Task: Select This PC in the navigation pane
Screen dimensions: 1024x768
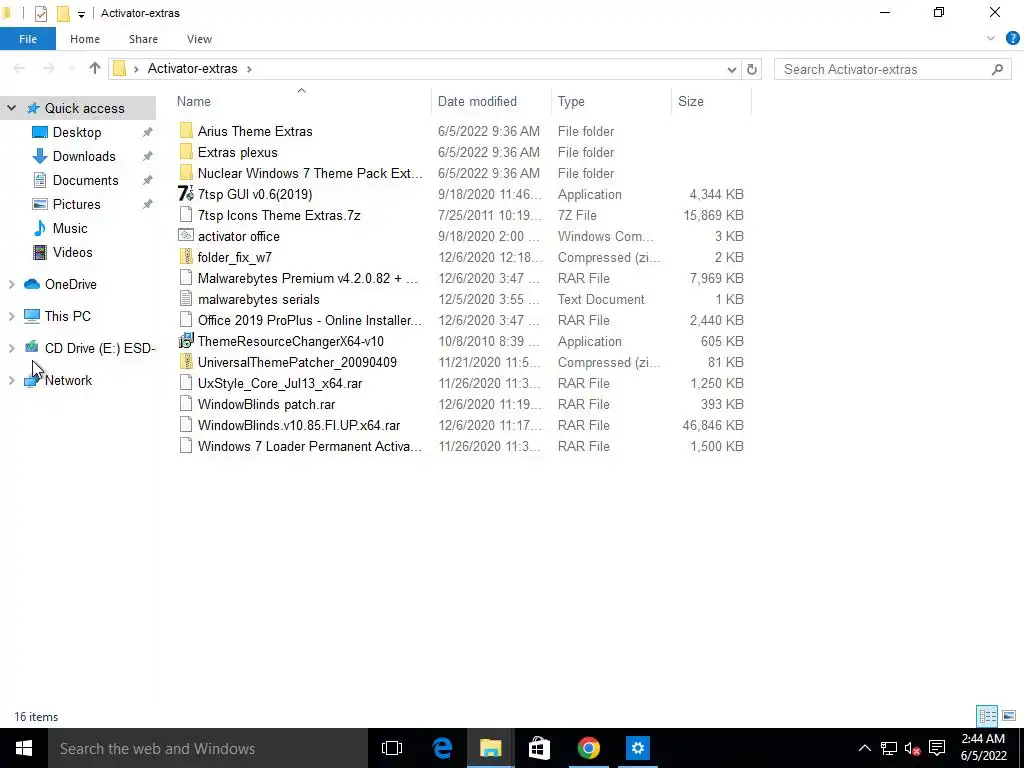Action: tap(67, 316)
